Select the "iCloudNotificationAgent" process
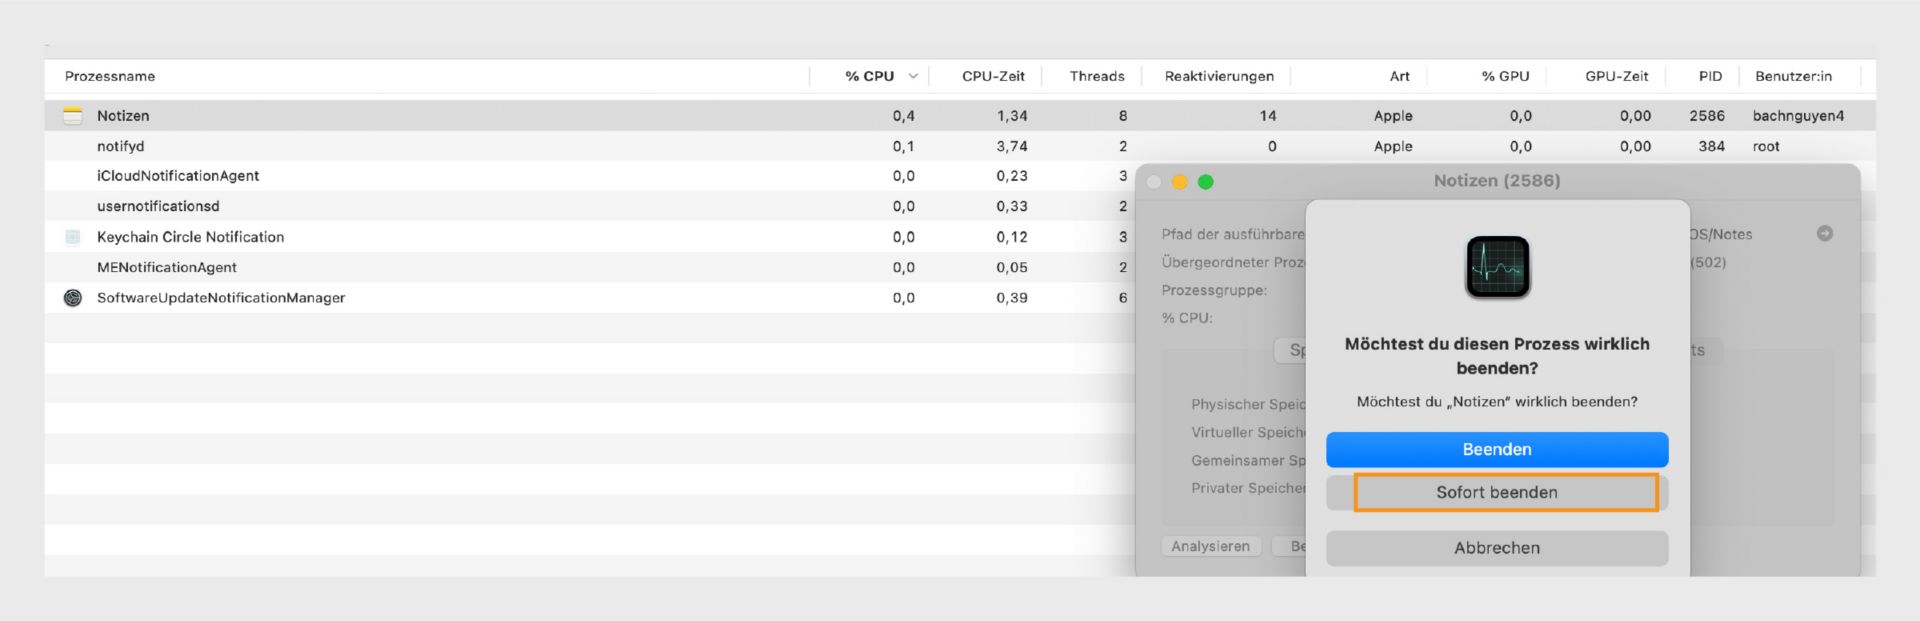This screenshot has height=621, width=1920. 178,176
